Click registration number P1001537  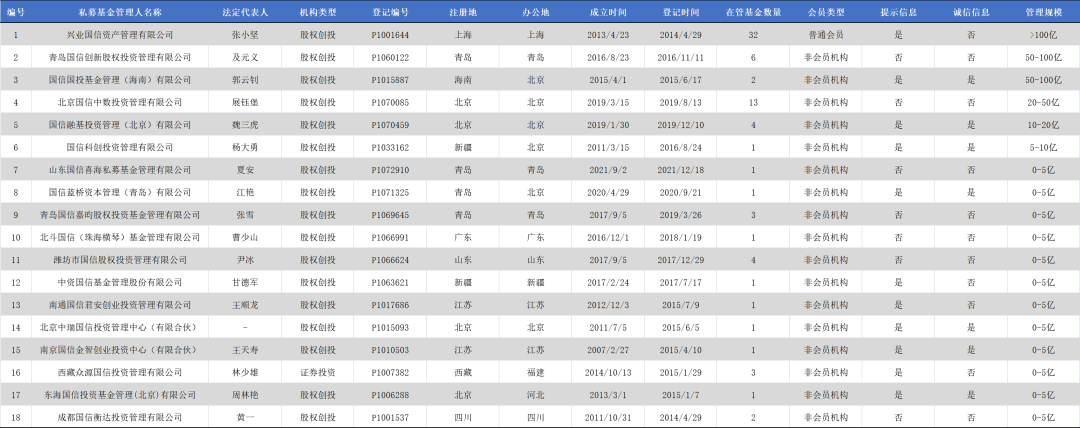point(390,418)
